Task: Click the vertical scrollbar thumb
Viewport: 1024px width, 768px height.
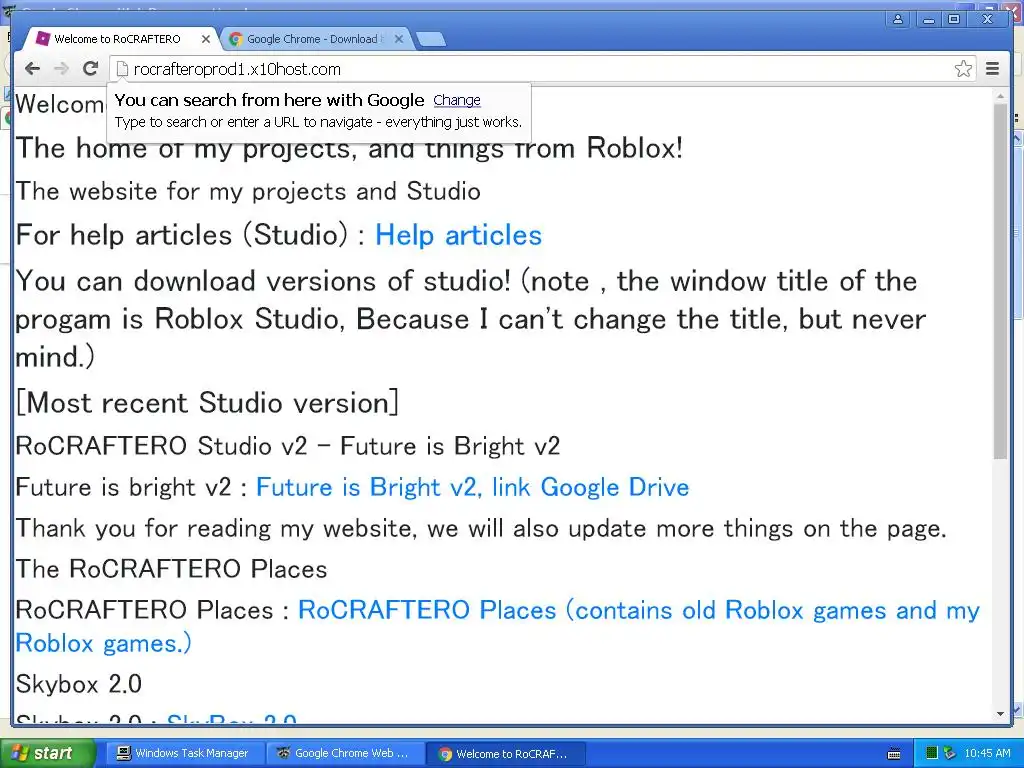Action: coord(1000,281)
